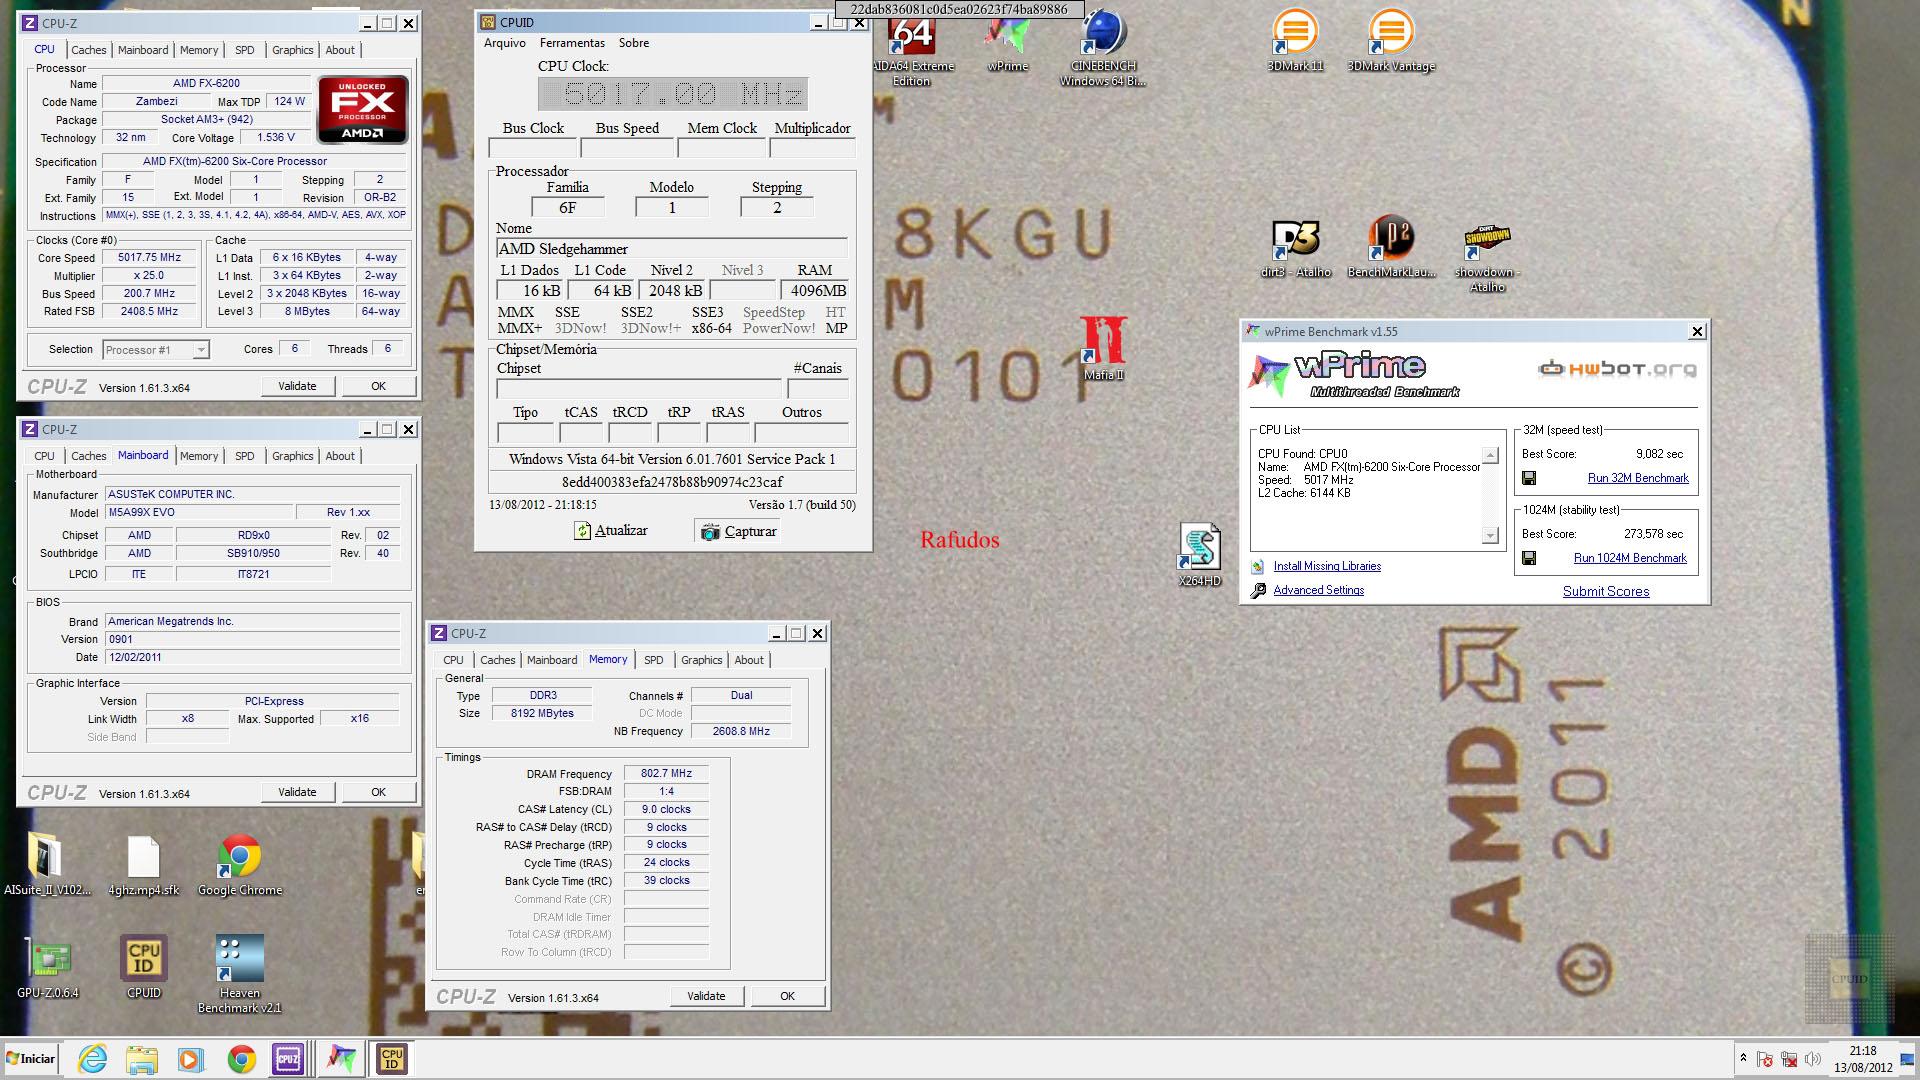This screenshot has height=1080, width=1920.
Task: Open showdown Atalho desktop icon
Action: tap(1487, 255)
